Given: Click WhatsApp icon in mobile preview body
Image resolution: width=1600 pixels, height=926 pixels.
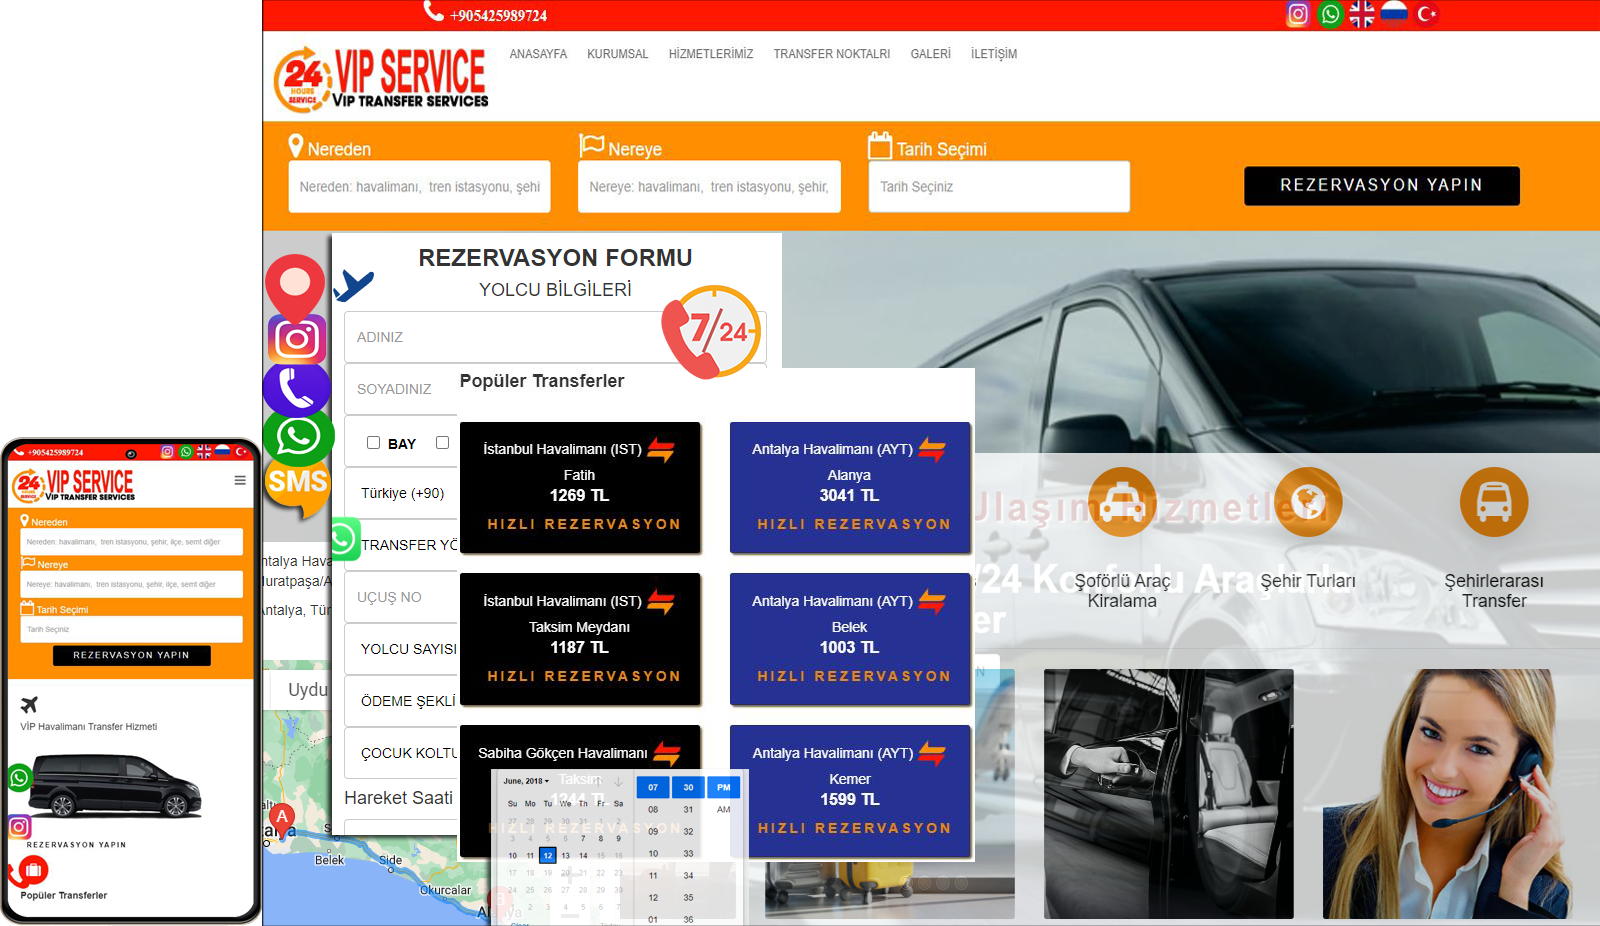Looking at the screenshot, I should tap(19, 778).
